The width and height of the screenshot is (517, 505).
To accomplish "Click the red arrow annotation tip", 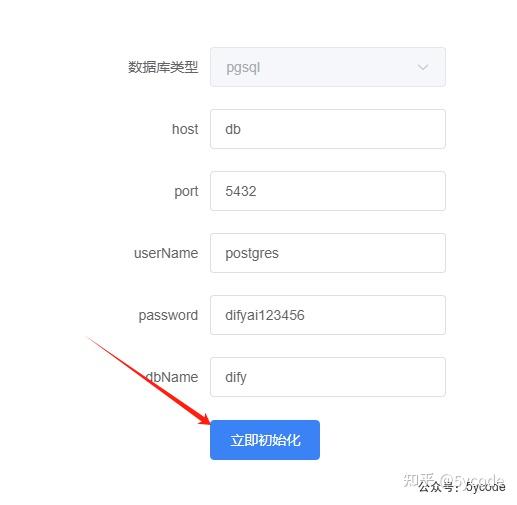I will click(207, 422).
